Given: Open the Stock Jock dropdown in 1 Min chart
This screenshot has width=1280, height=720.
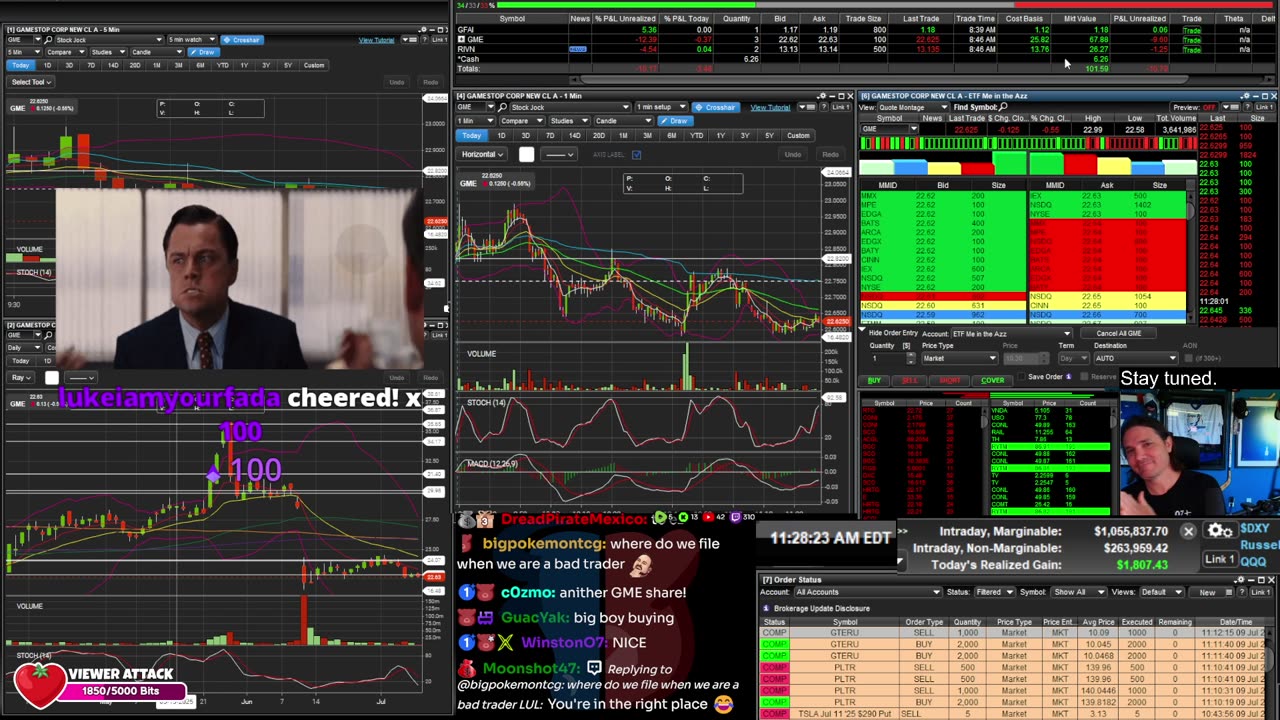Looking at the screenshot, I should pyautogui.click(x=571, y=107).
